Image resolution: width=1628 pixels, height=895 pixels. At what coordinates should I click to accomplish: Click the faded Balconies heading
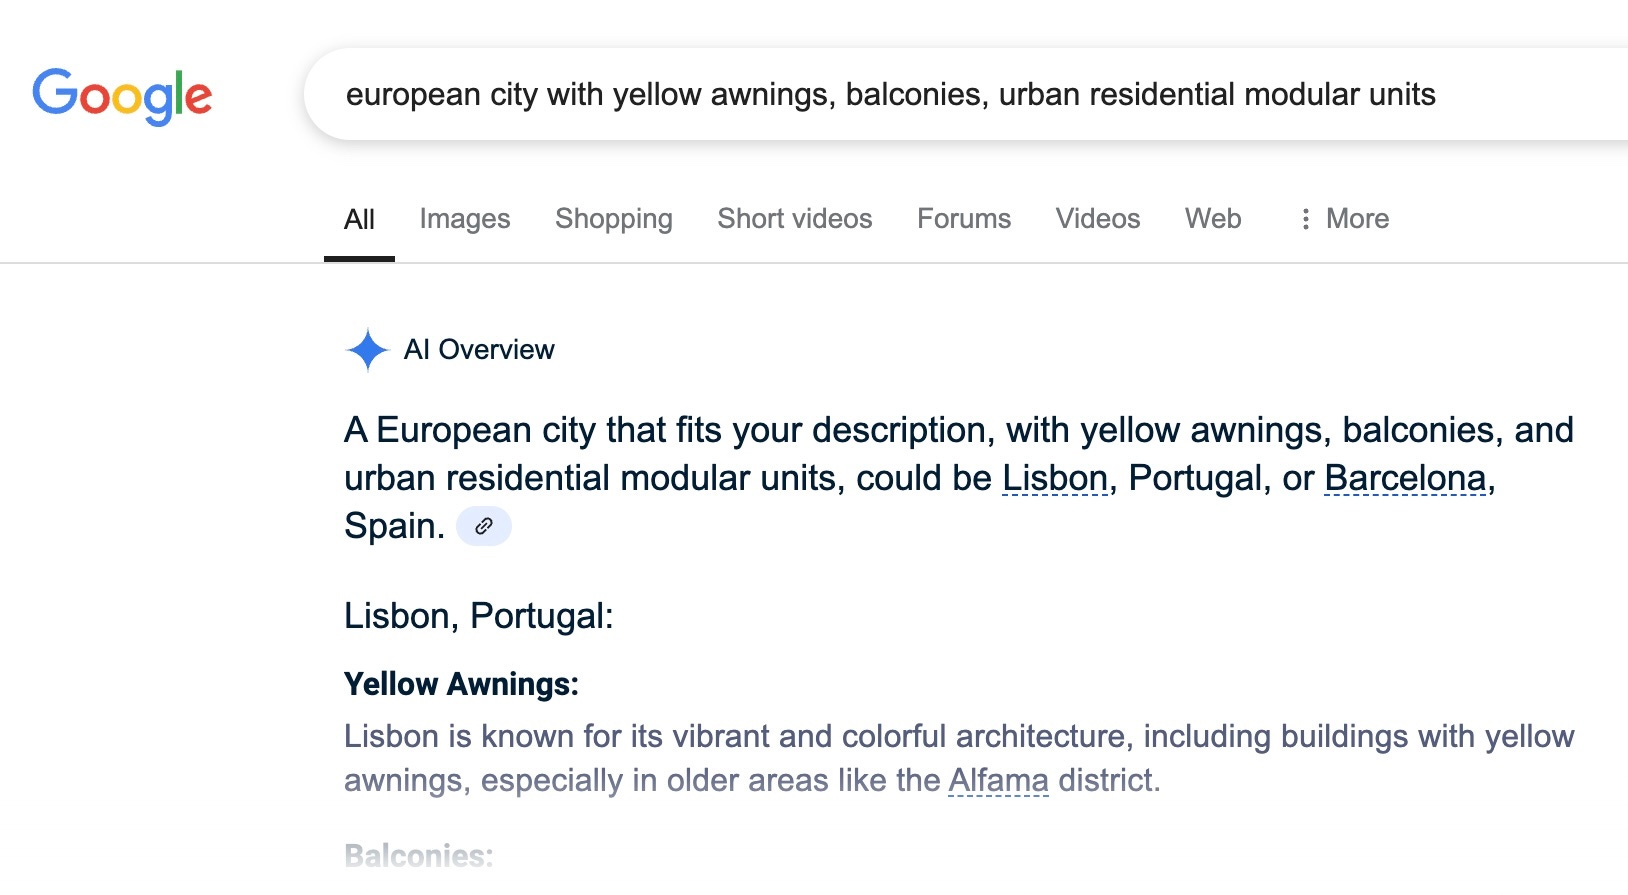click(419, 856)
